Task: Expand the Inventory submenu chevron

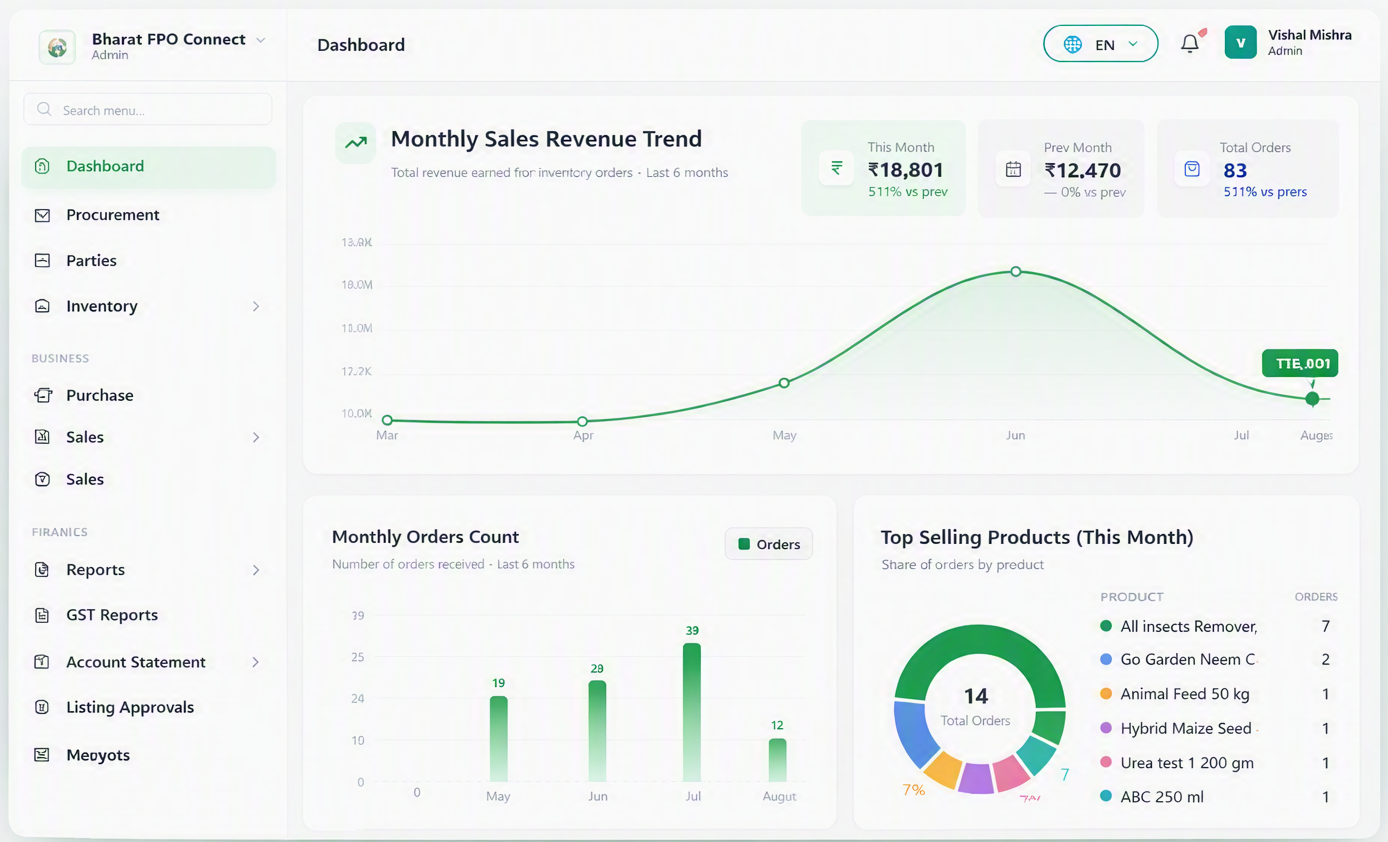Action: point(256,306)
